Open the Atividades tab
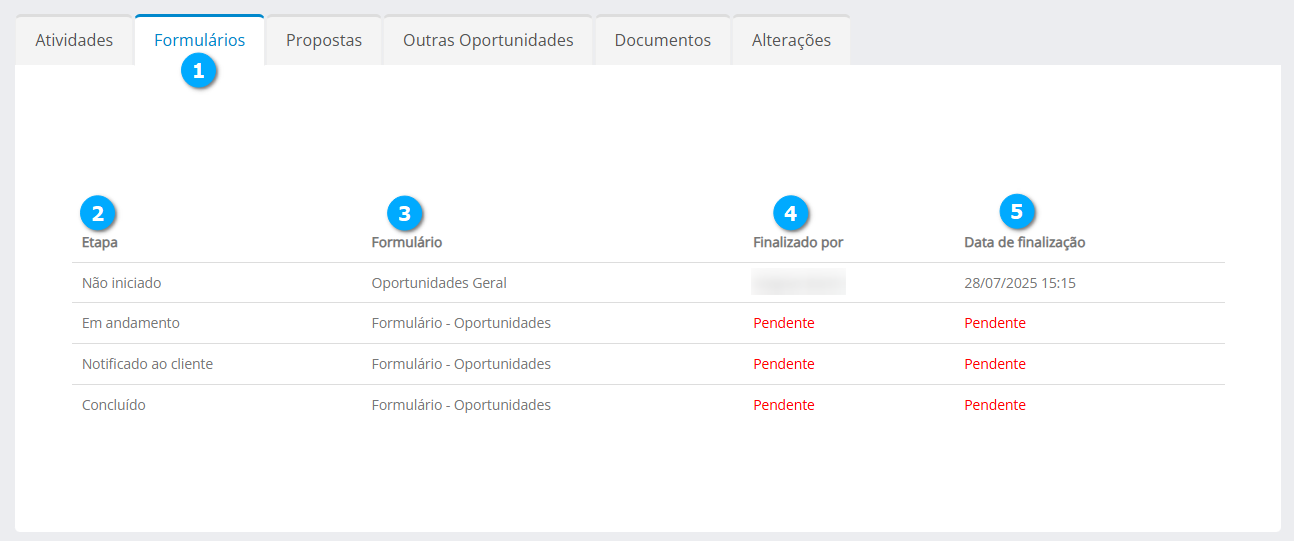 [x=74, y=41]
